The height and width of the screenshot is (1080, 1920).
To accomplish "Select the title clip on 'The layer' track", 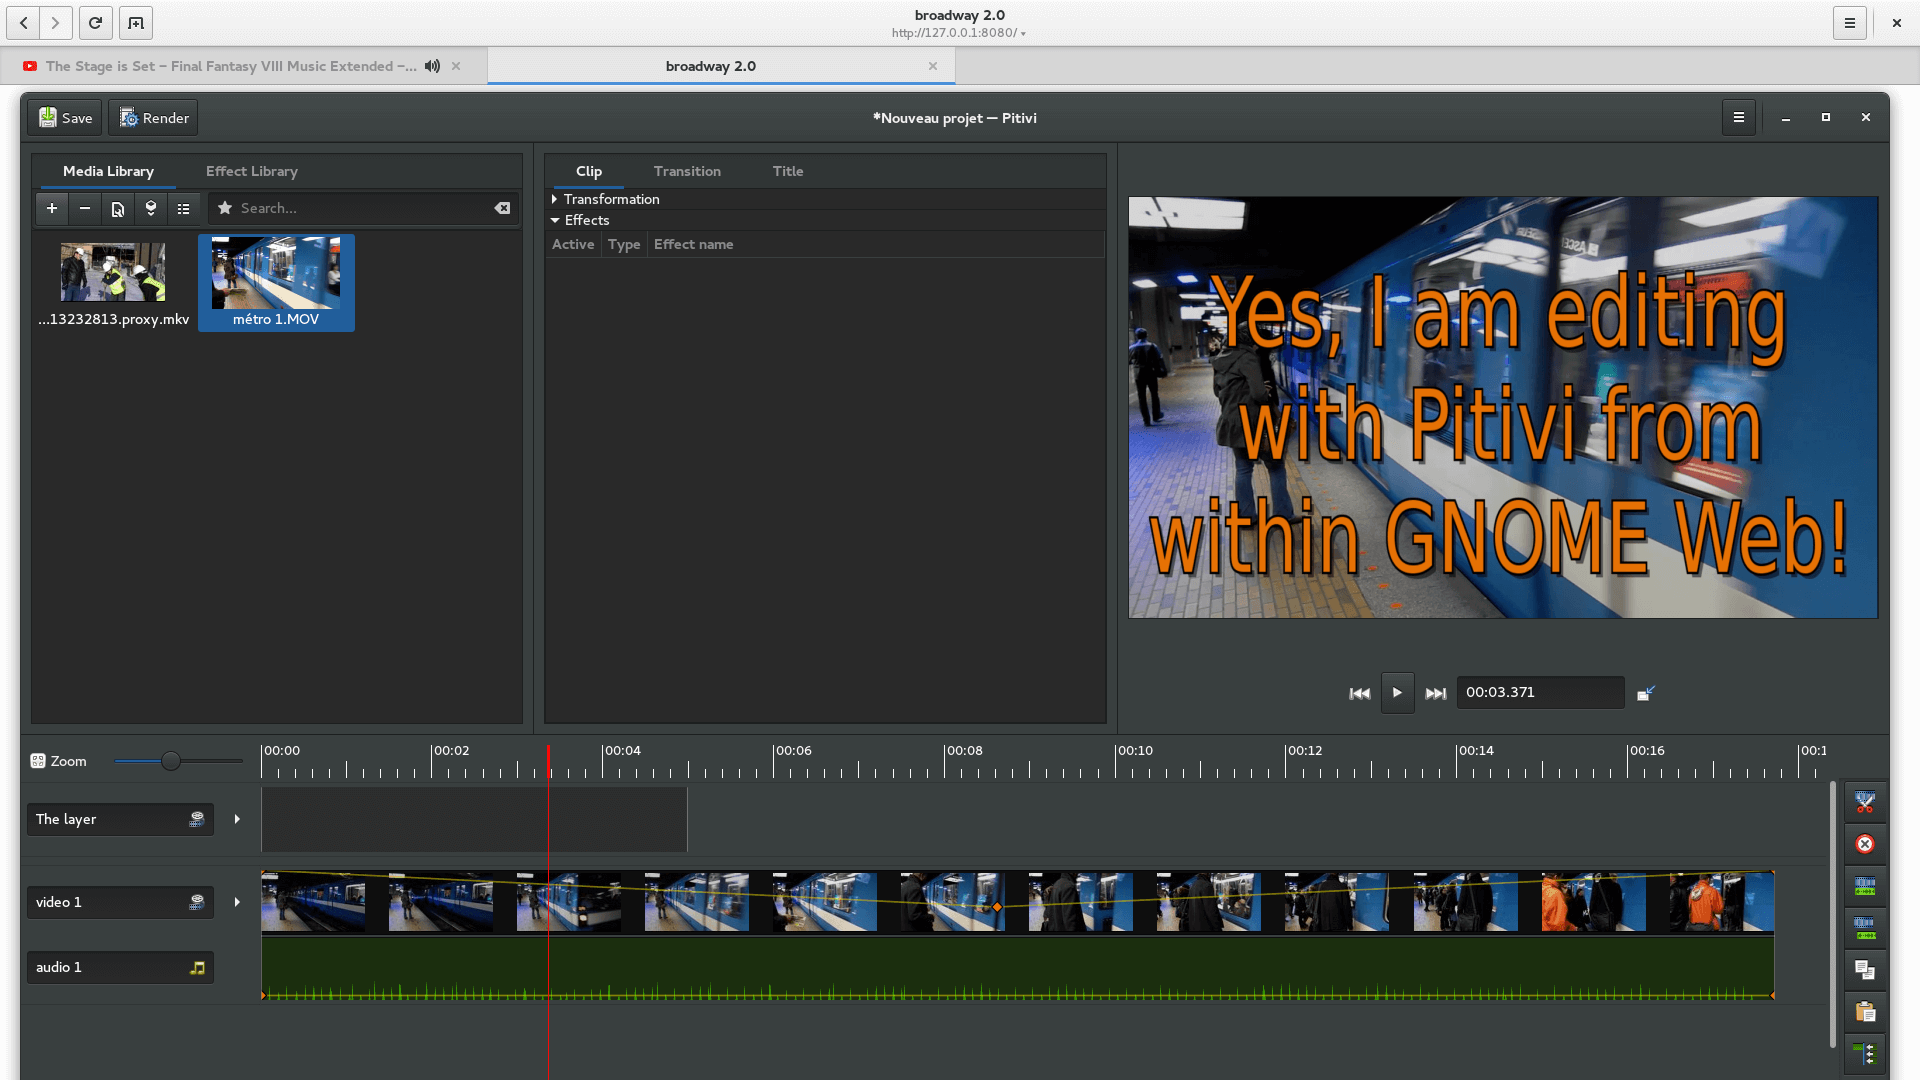I will click(x=474, y=819).
